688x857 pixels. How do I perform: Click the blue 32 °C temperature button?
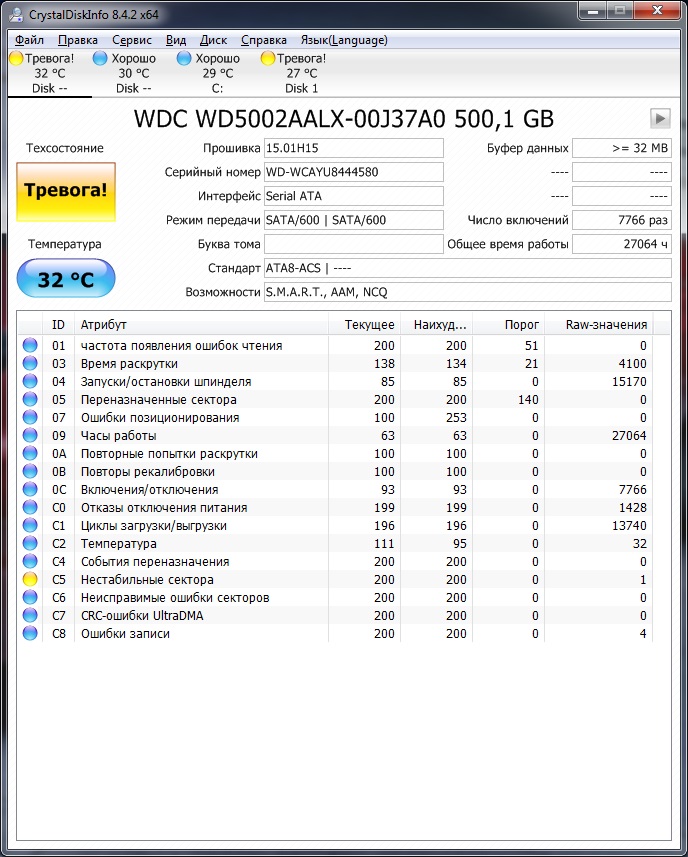click(66, 279)
